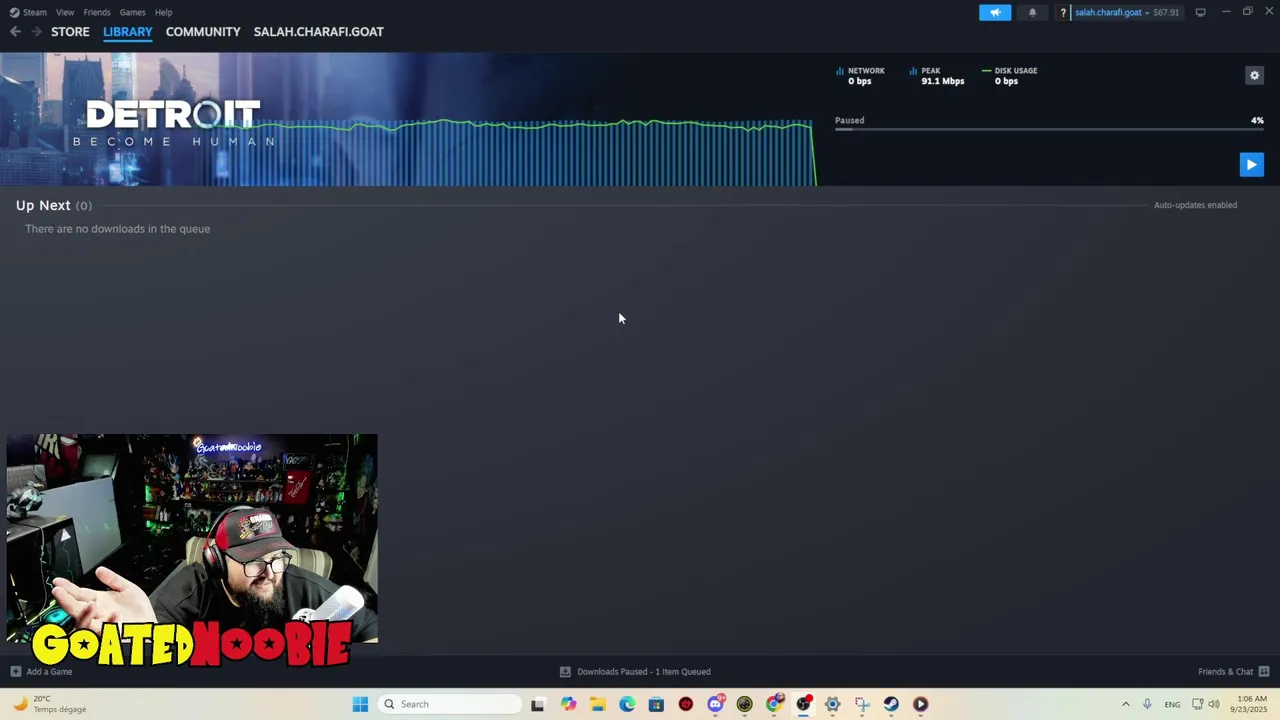Click the Steam icon in taskbar
The width and height of the screenshot is (1280, 720).
[891, 704]
